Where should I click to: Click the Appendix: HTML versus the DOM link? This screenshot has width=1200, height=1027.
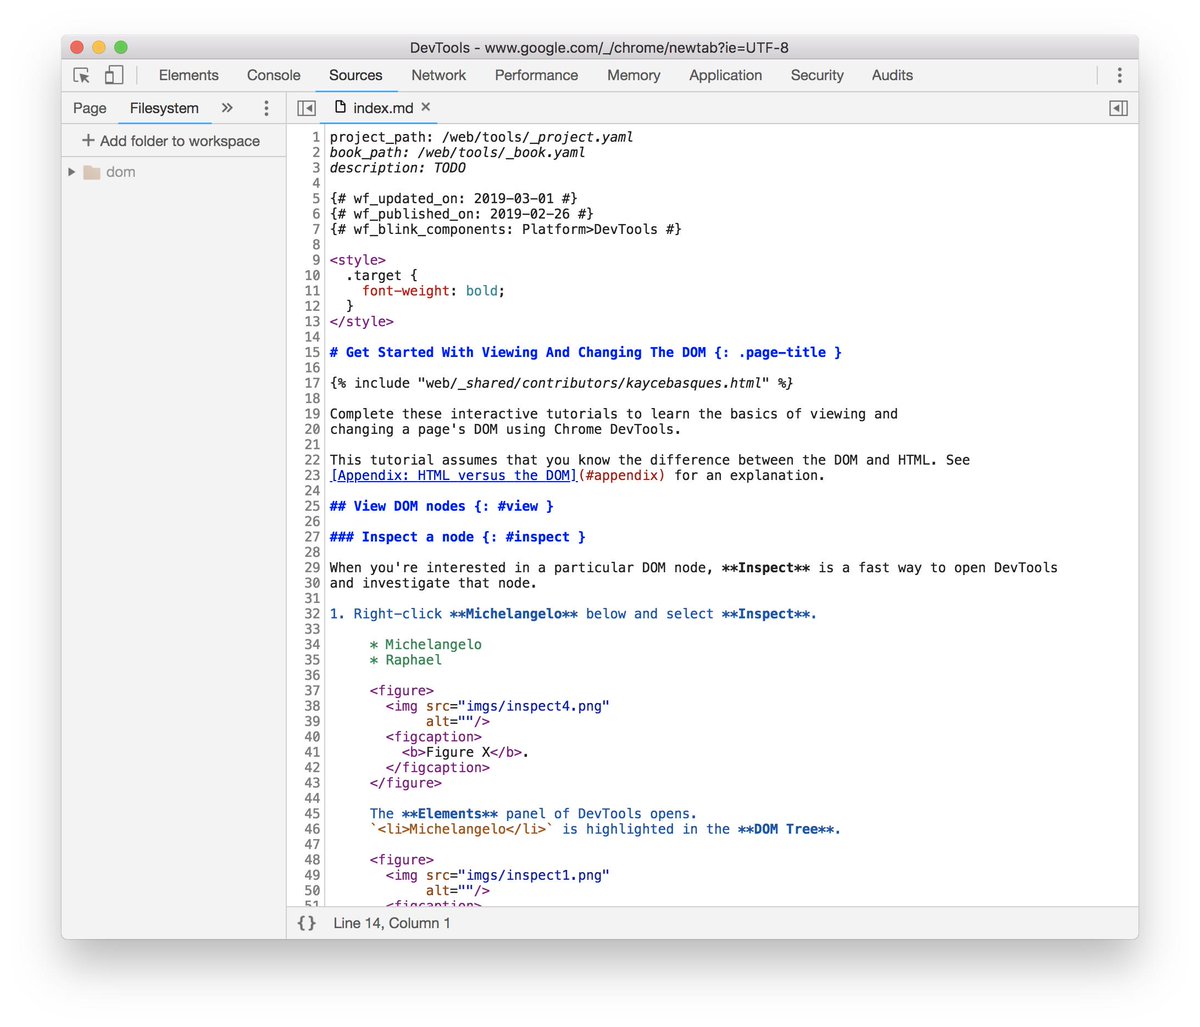[x=454, y=475]
